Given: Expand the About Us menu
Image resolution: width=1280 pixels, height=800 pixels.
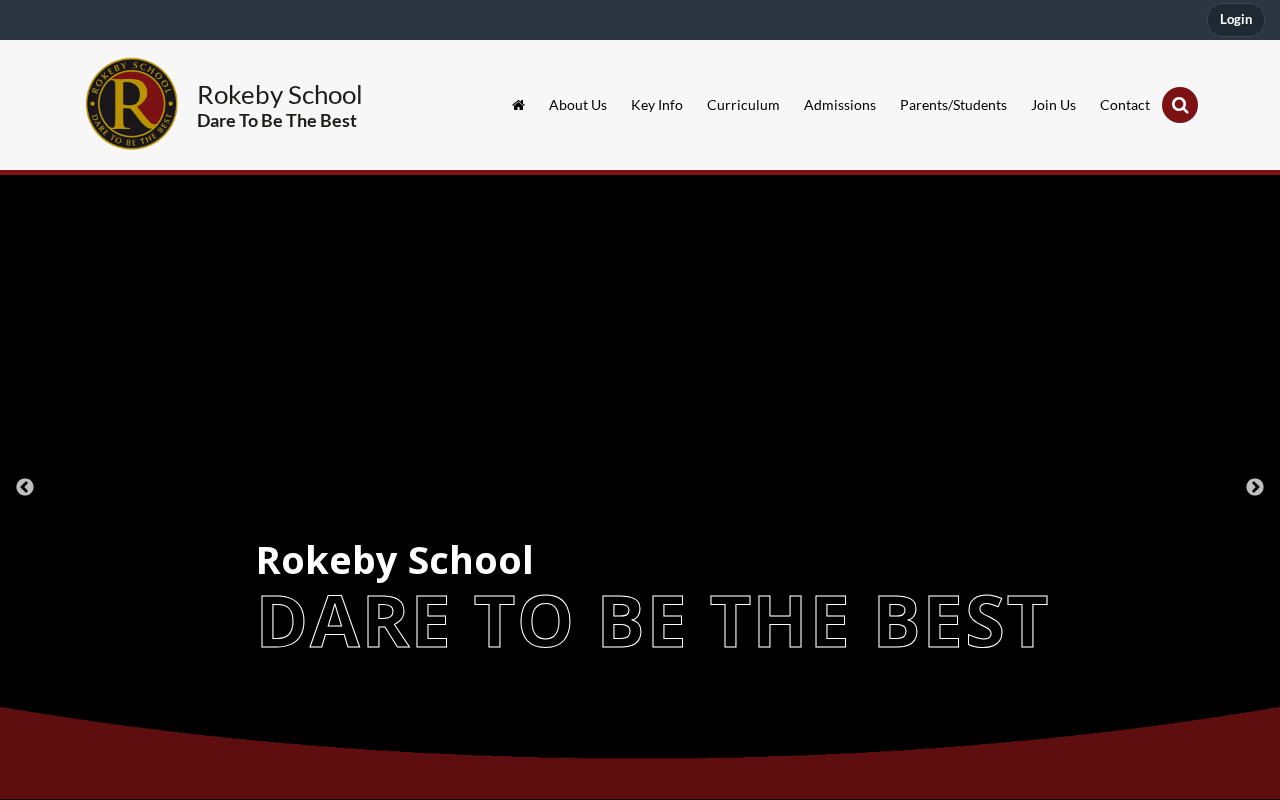Looking at the screenshot, I should (578, 105).
